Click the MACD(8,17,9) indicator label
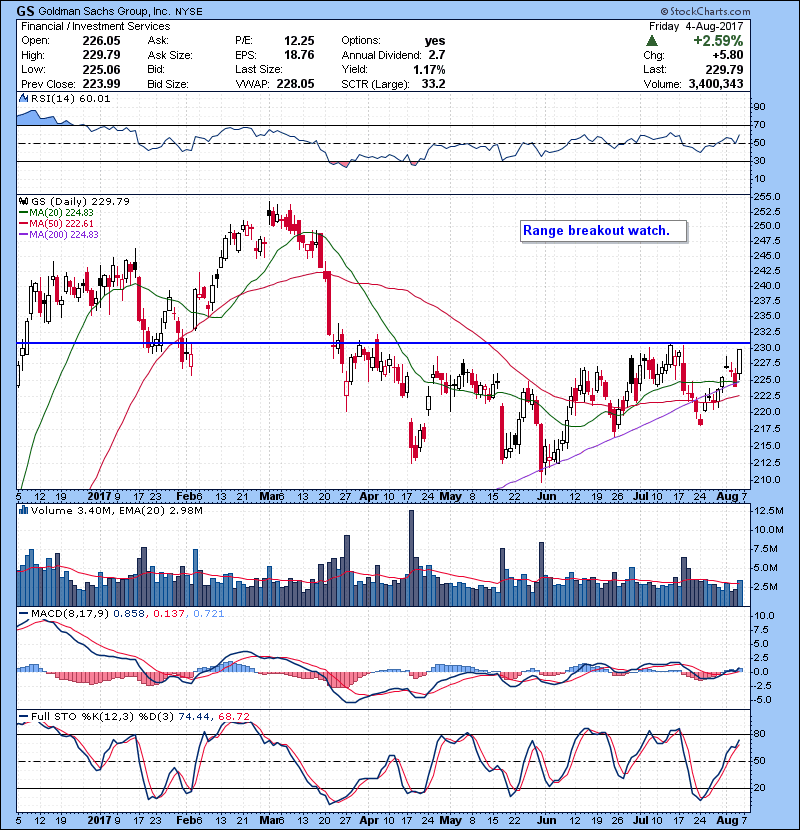This screenshot has width=800, height=830. pyautogui.click(x=70, y=614)
